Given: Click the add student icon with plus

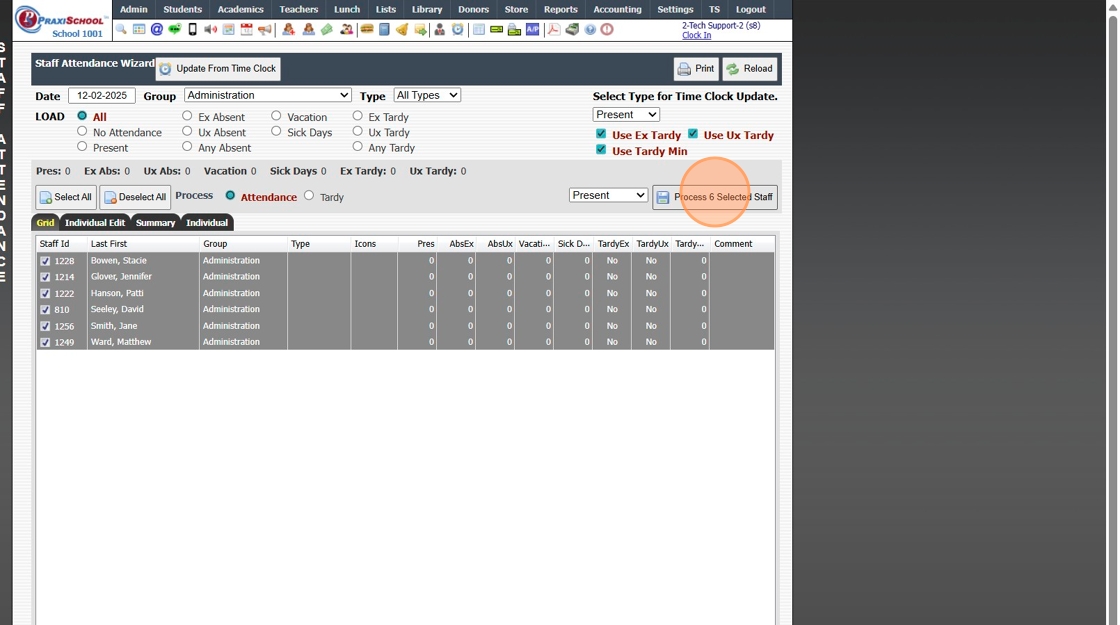Looking at the screenshot, I should [289, 29].
